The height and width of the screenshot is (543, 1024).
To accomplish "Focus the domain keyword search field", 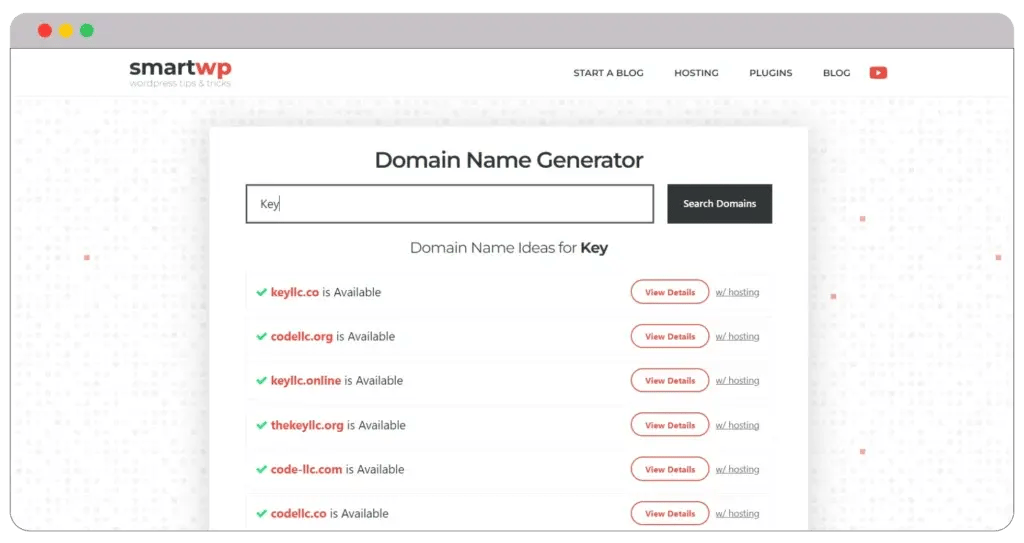I will 450,204.
